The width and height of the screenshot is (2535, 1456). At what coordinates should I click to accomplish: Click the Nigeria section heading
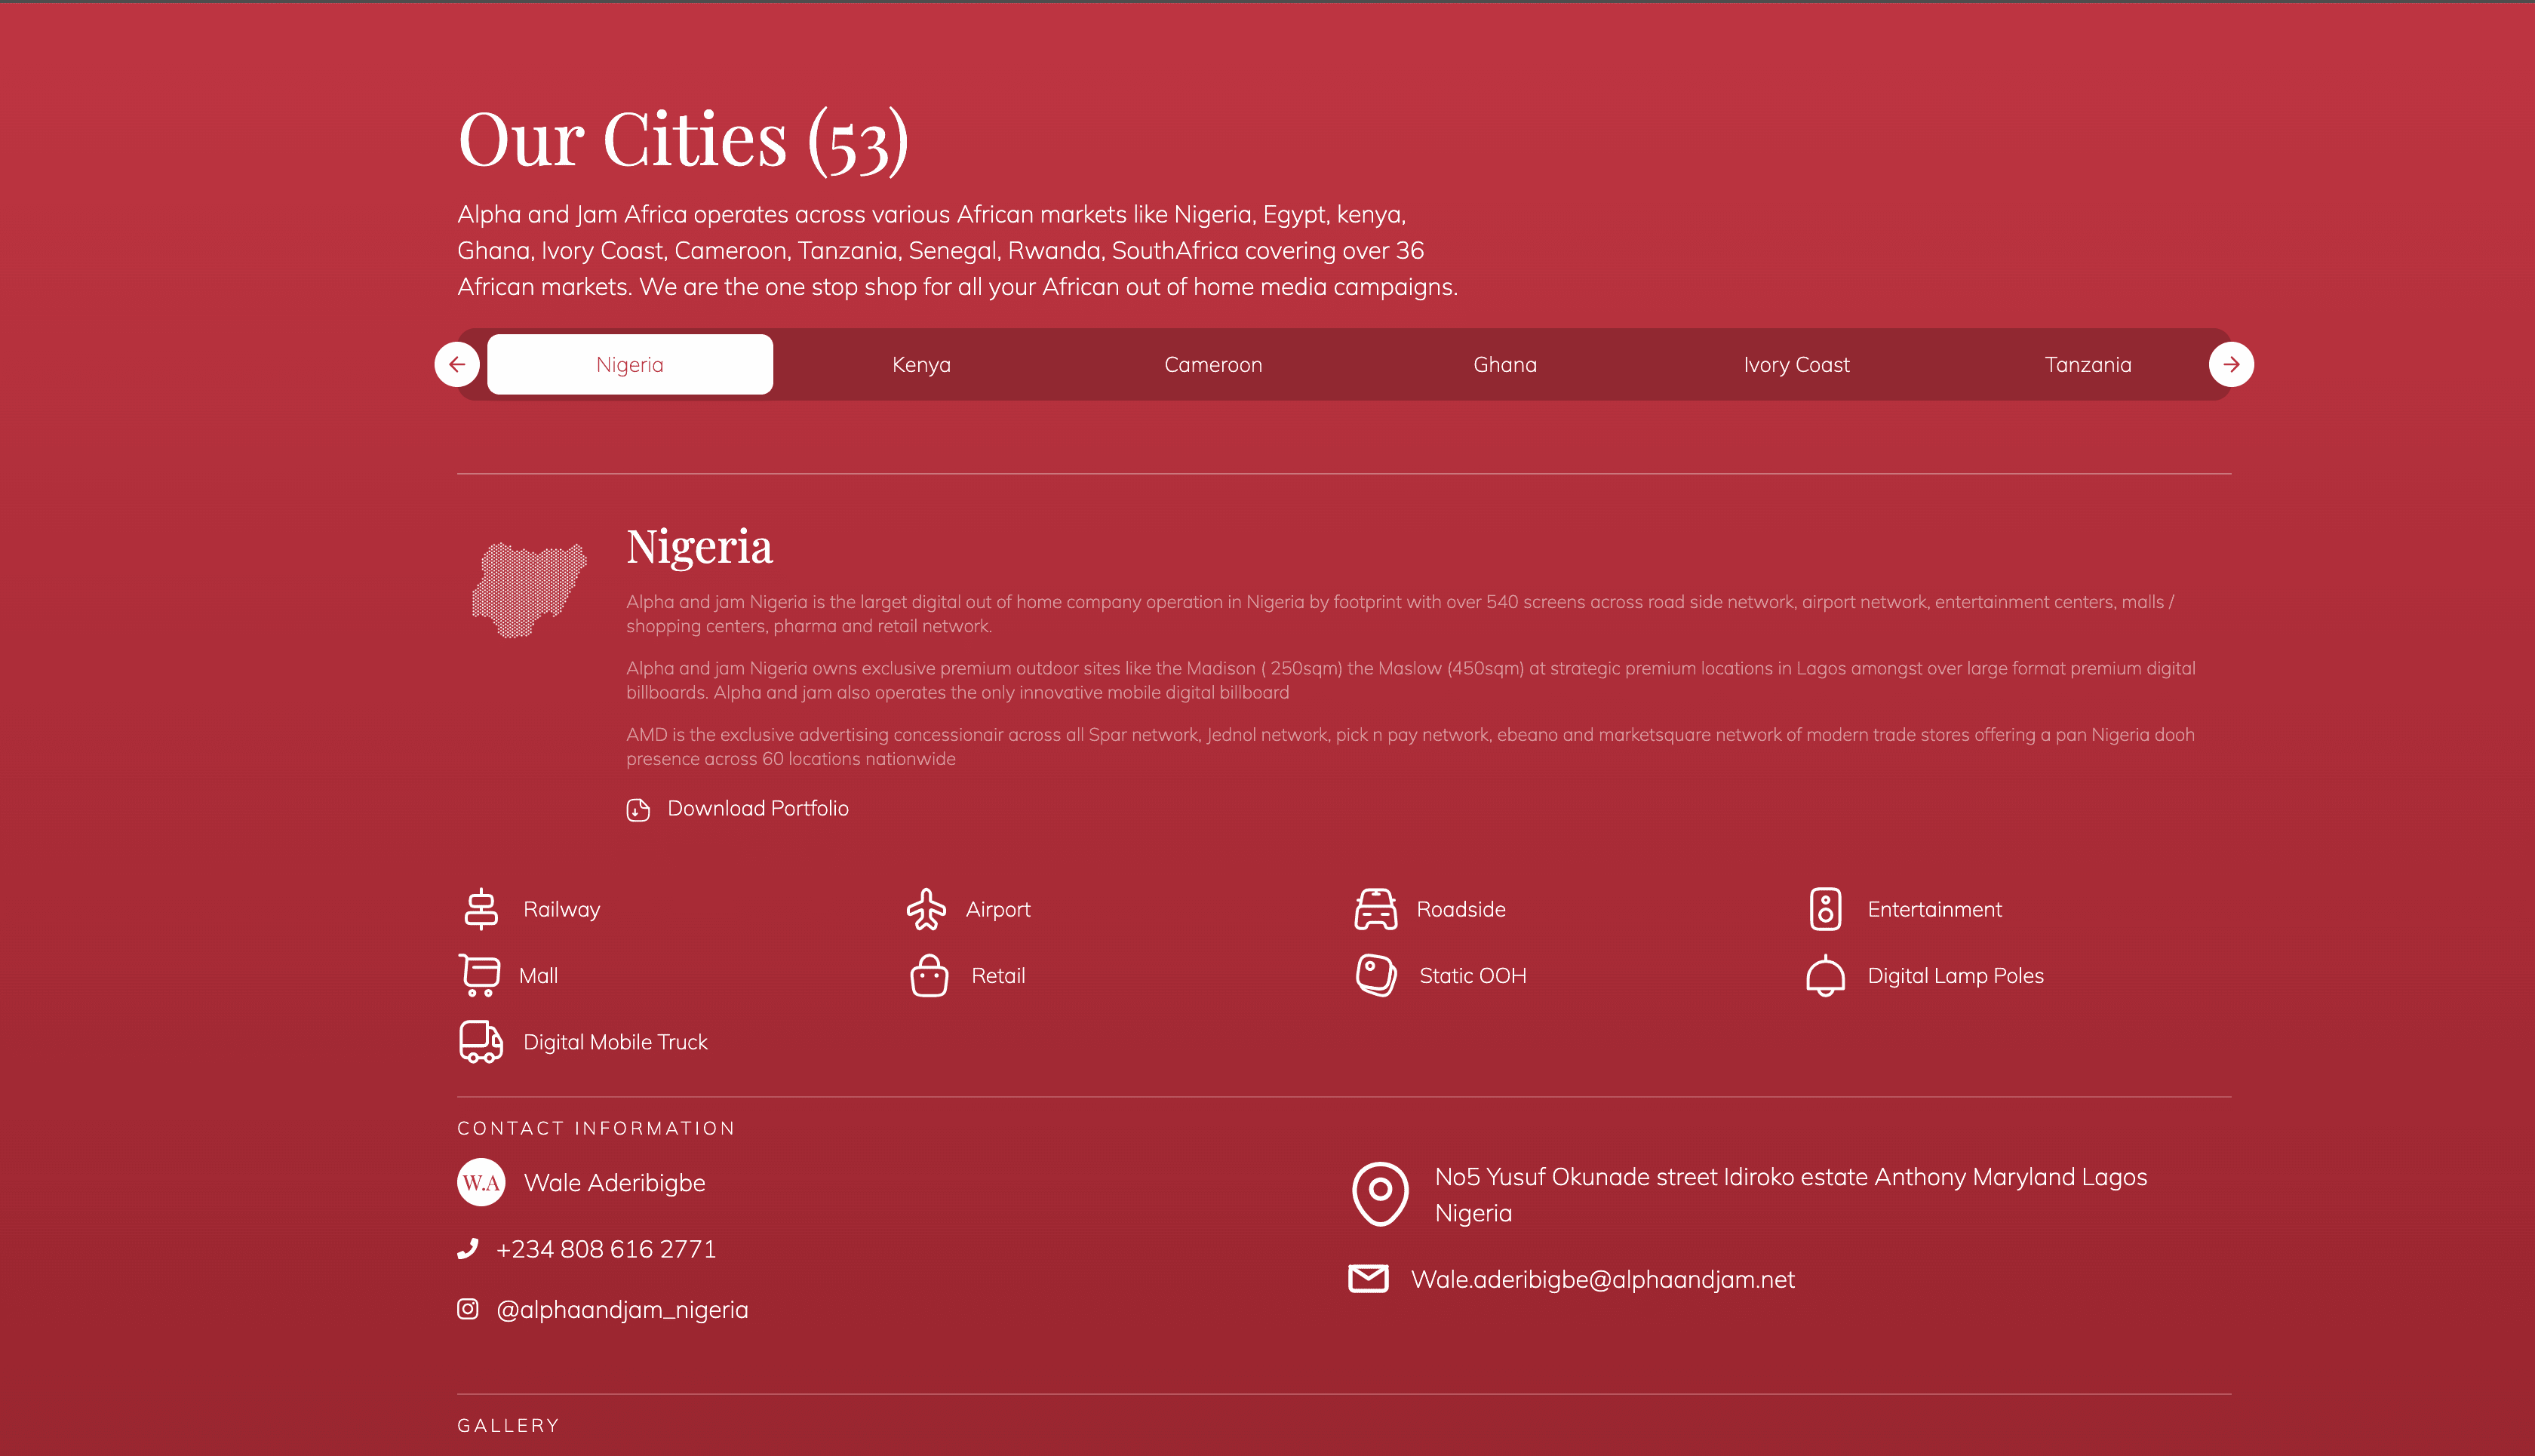click(699, 547)
